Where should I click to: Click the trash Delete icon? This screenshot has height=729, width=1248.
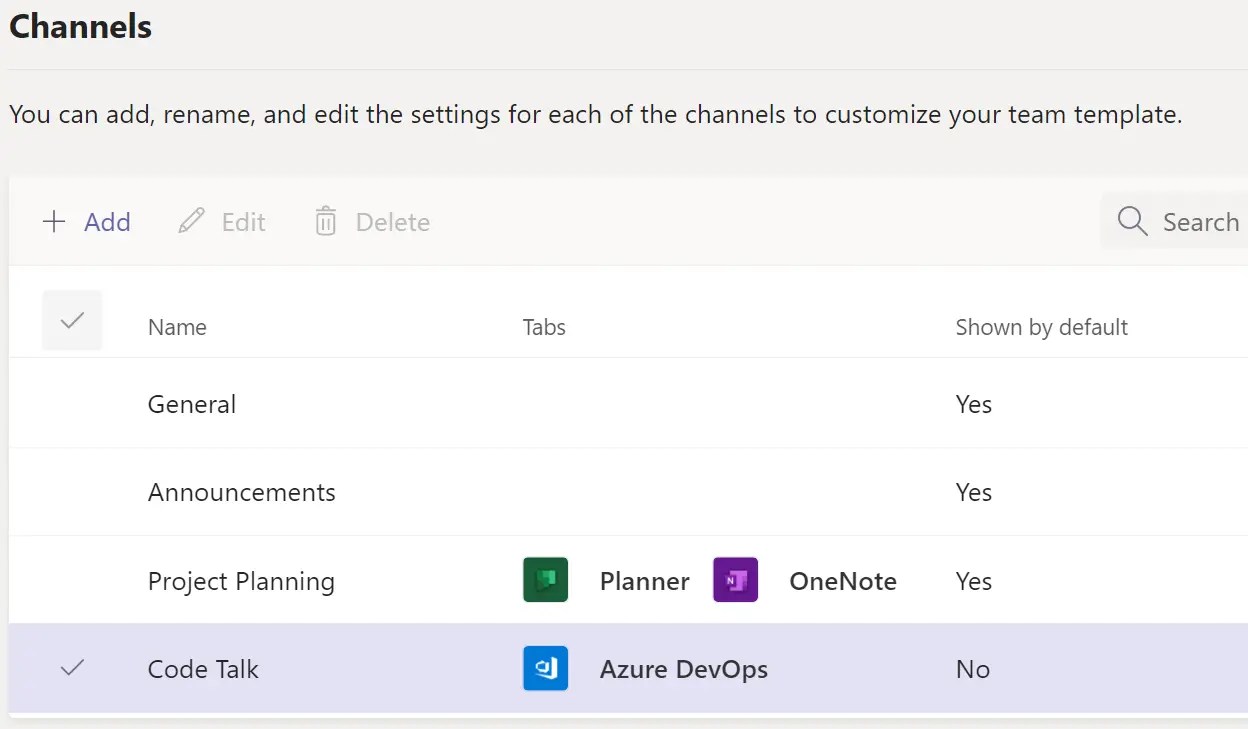(325, 221)
